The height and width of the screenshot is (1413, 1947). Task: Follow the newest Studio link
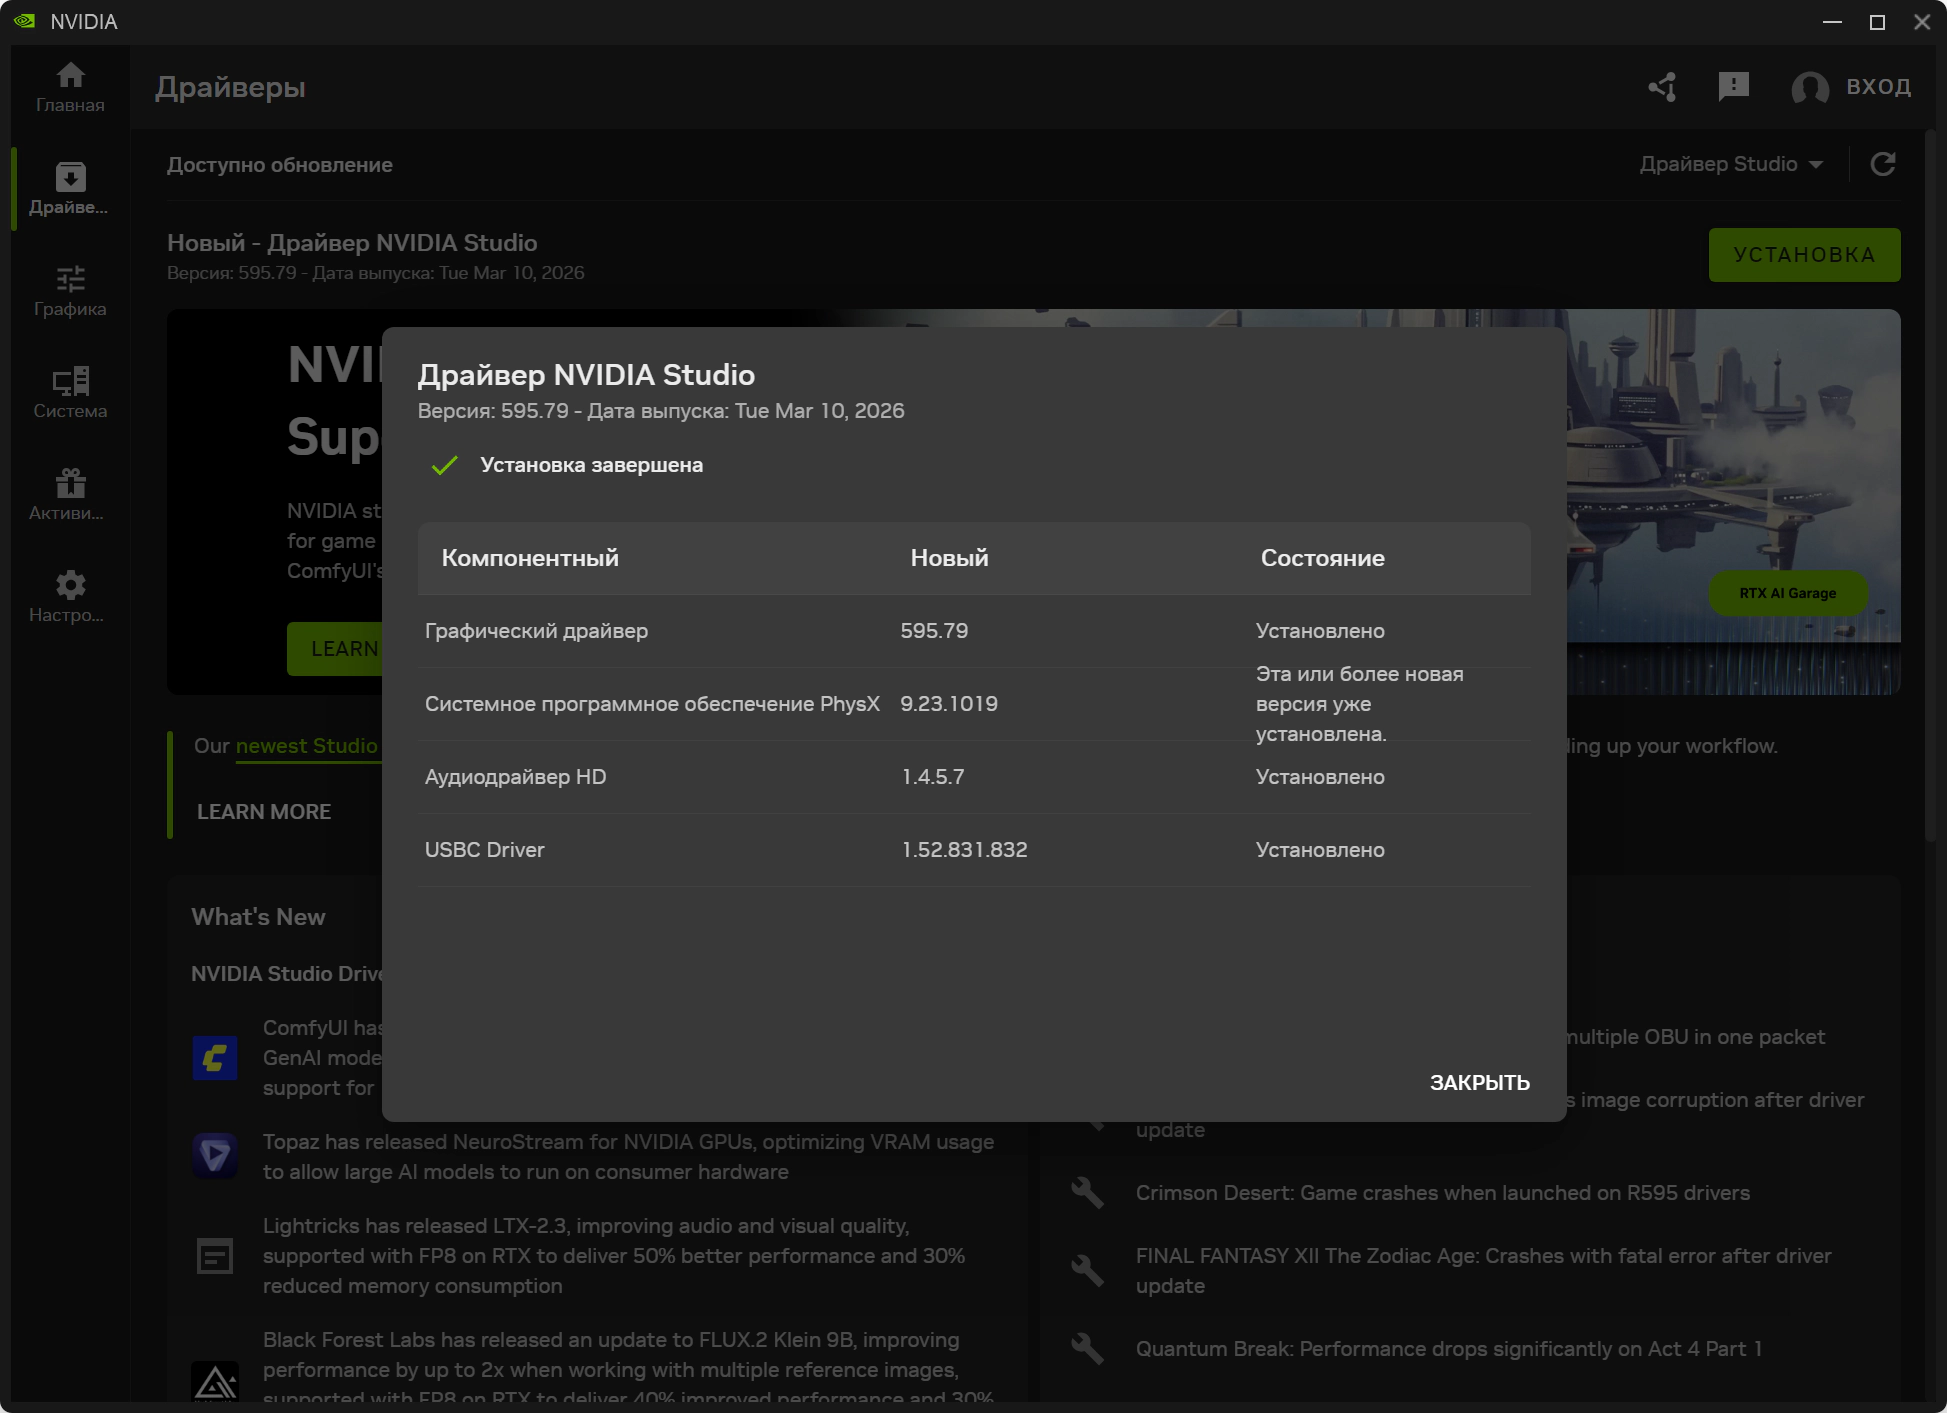[x=306, y=746]
